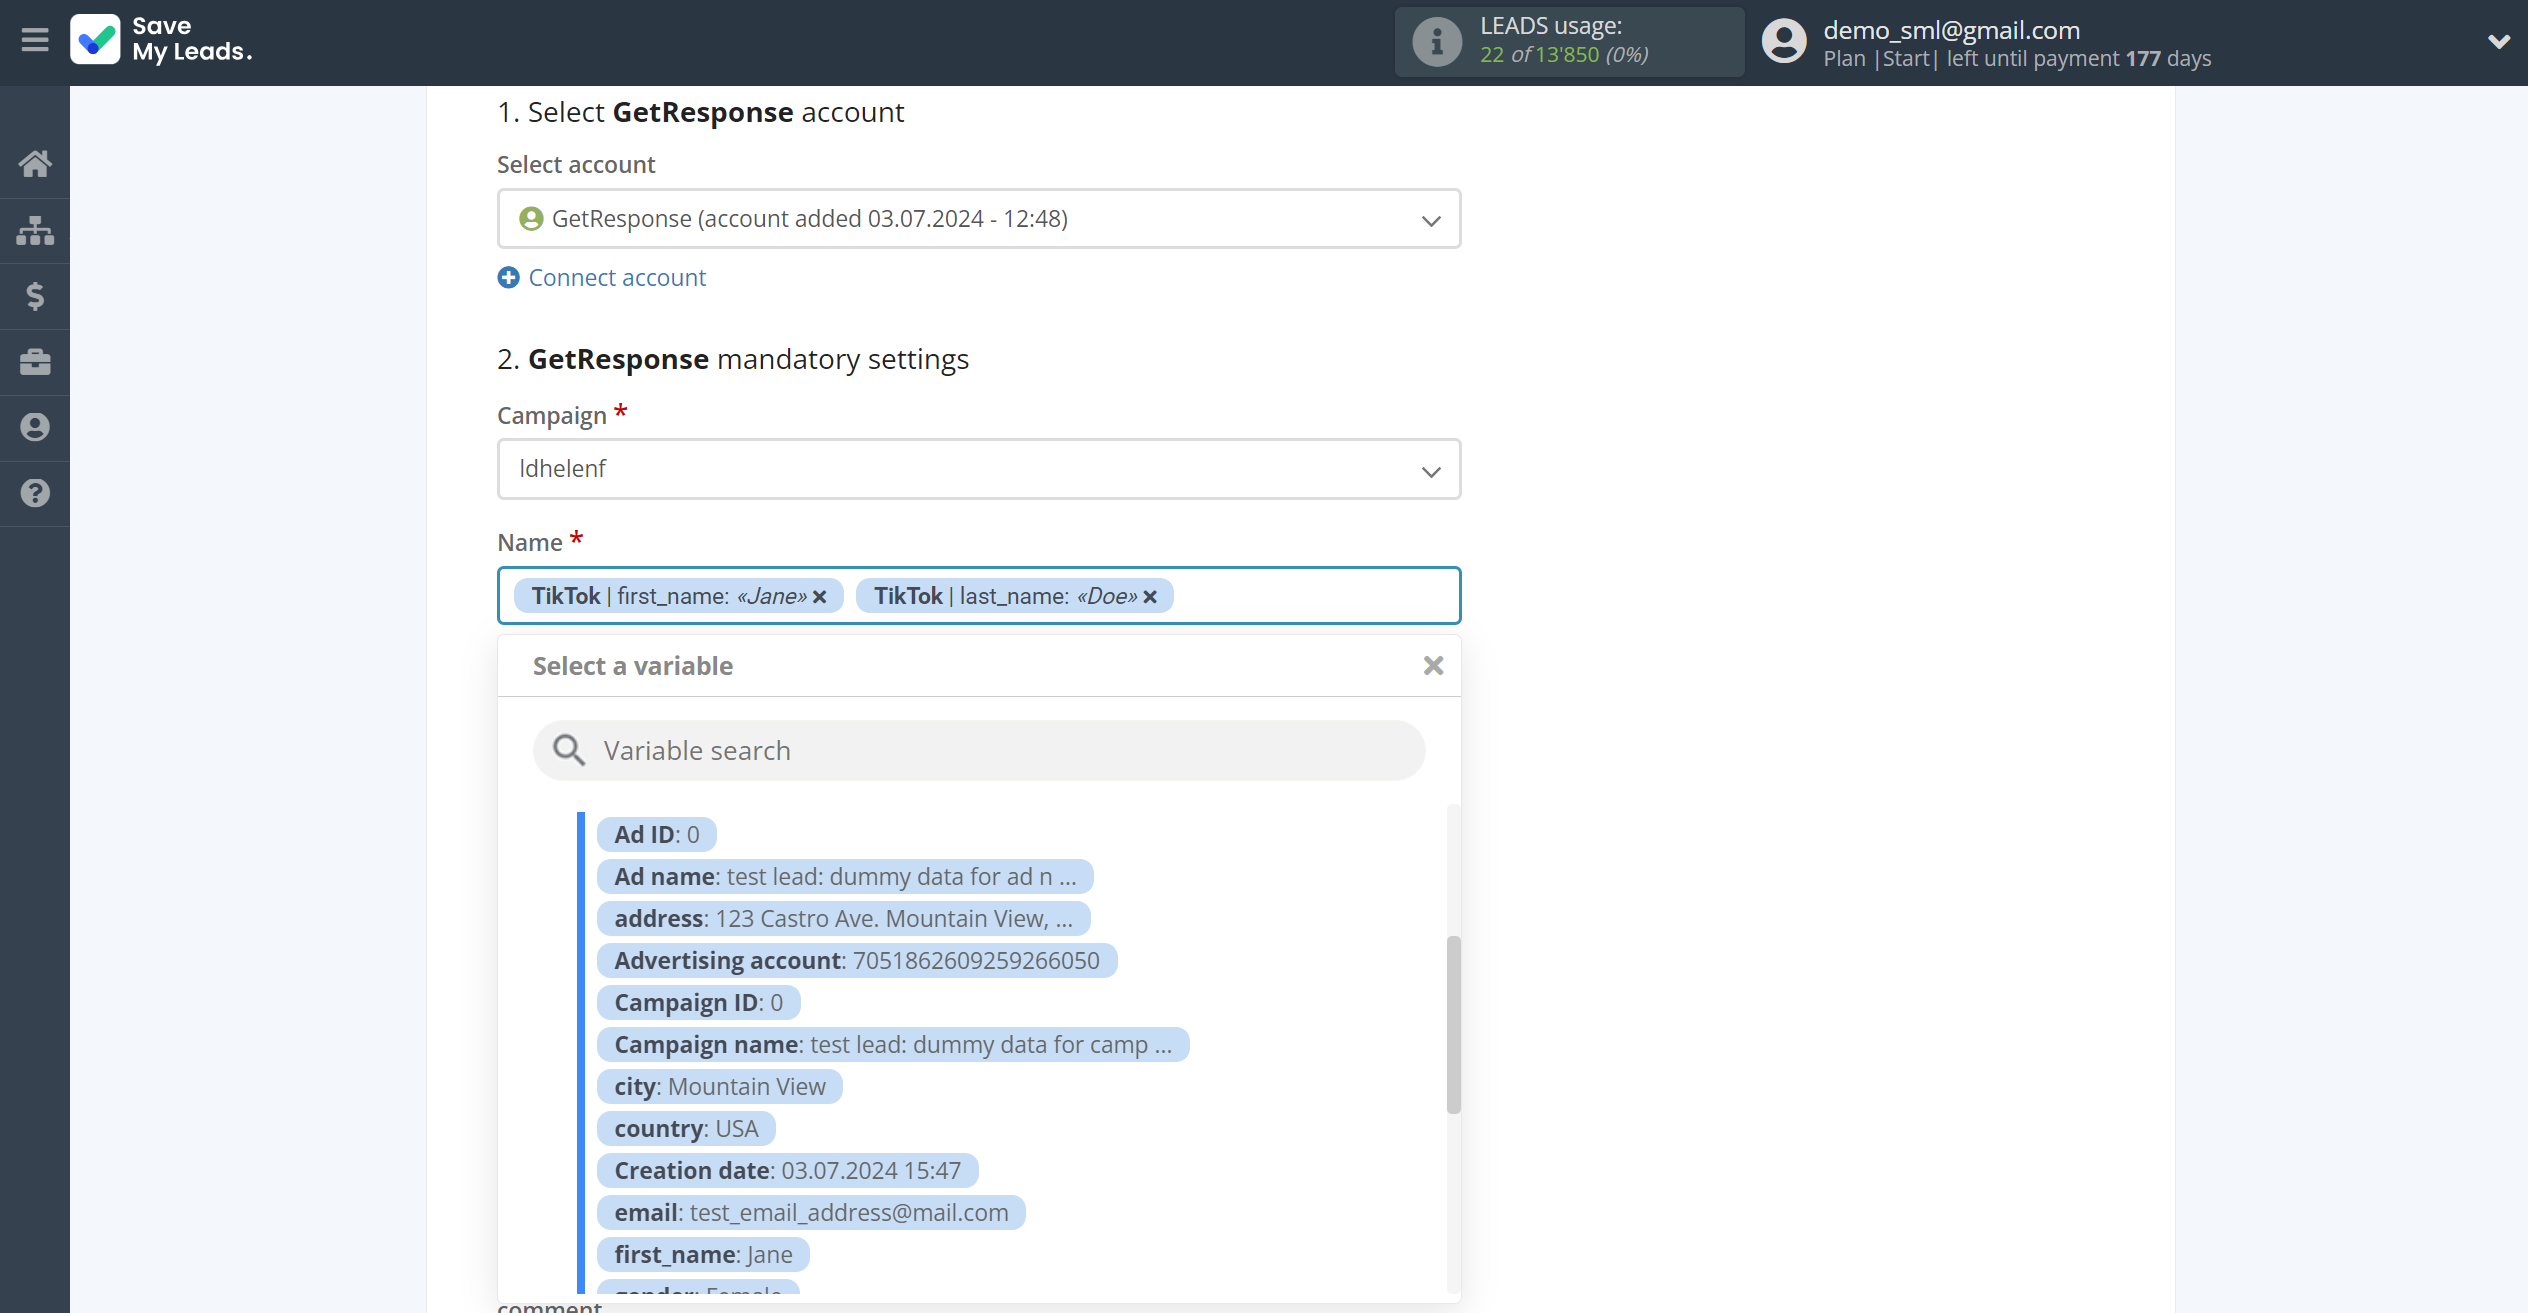Remove the TikTok first_name tag
The height and width of the screenshot is (1313, 2528).
pos(820,597)
